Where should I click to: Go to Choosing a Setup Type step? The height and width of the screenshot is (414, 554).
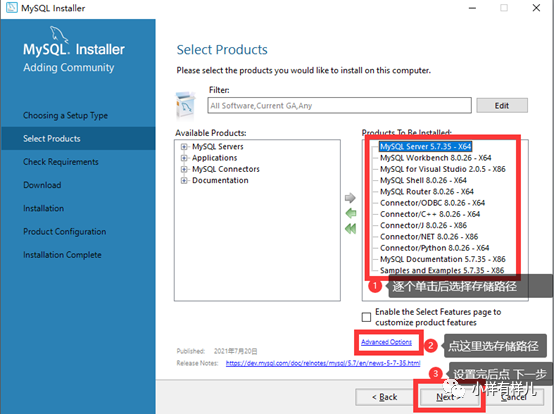(x=65, y=116)
